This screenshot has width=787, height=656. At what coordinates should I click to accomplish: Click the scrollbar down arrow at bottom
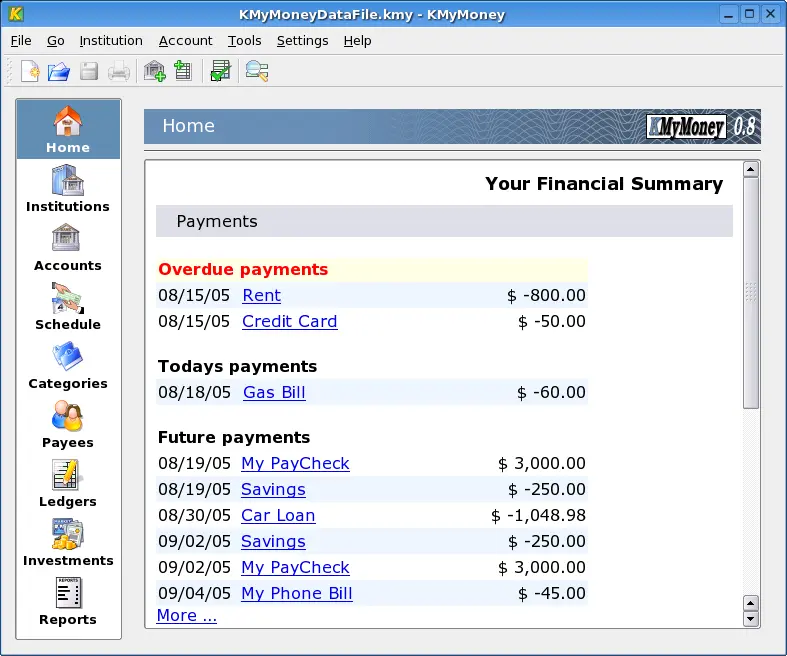point(751,619)
